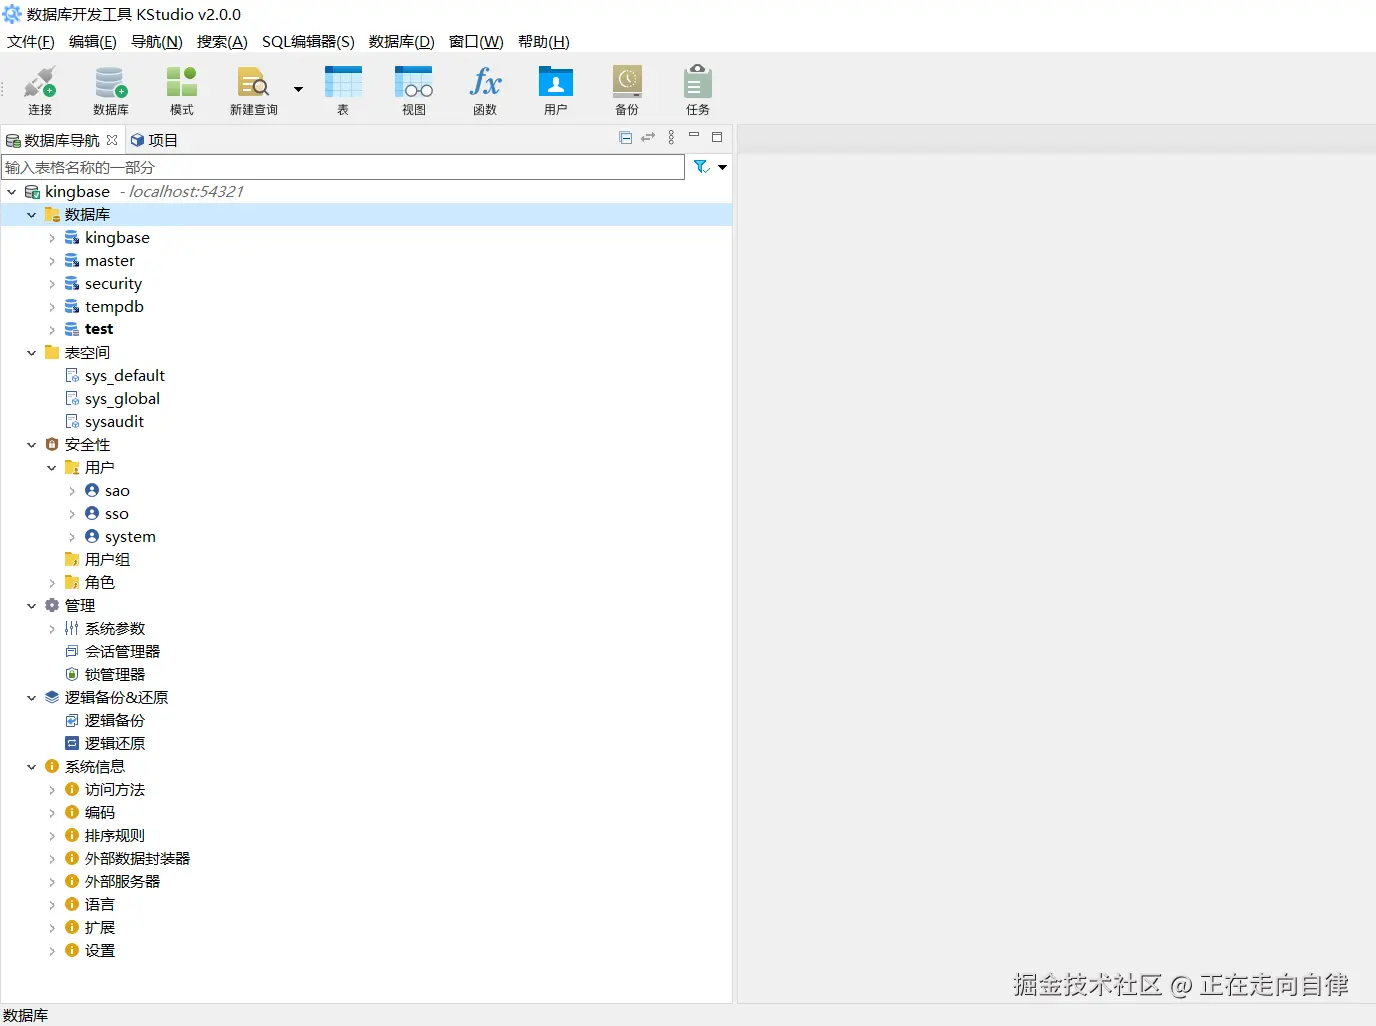The image size is (1376, 1026).
Task: Open the 帮助(H) menu
Action: pos(544,41)
